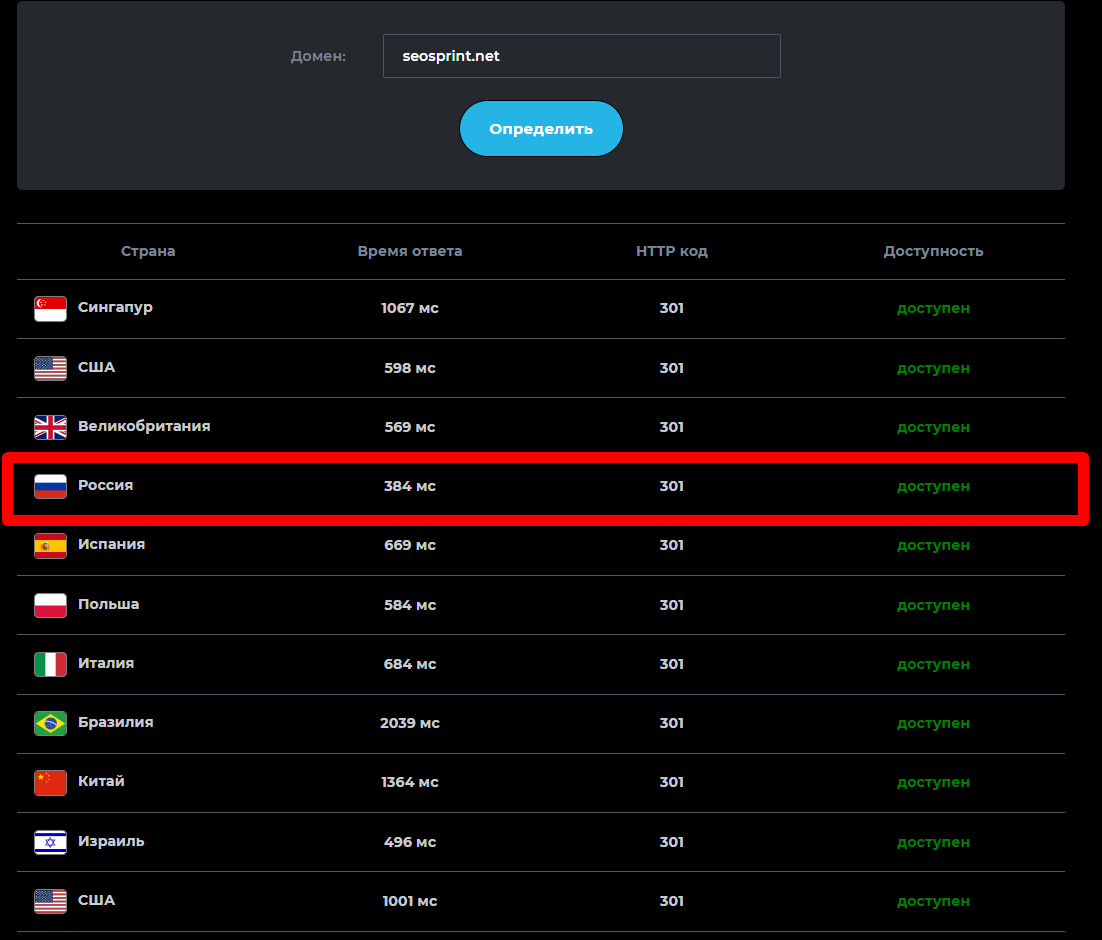This screenshot has width=1102, height=940.
Task: Click USA flag in the 1001 мс row
Action: pyautogui.click(x=50, y=901)
